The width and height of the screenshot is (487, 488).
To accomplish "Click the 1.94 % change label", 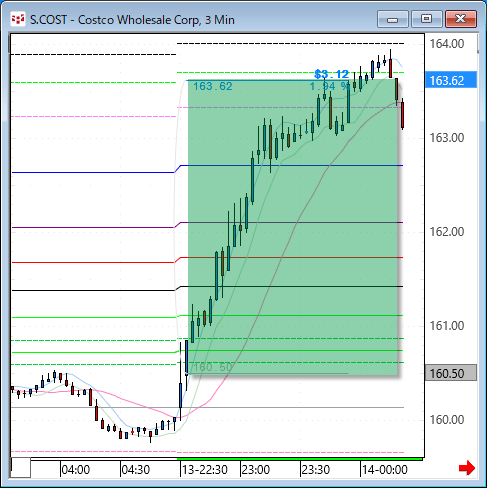I will [x=329, y=86].
